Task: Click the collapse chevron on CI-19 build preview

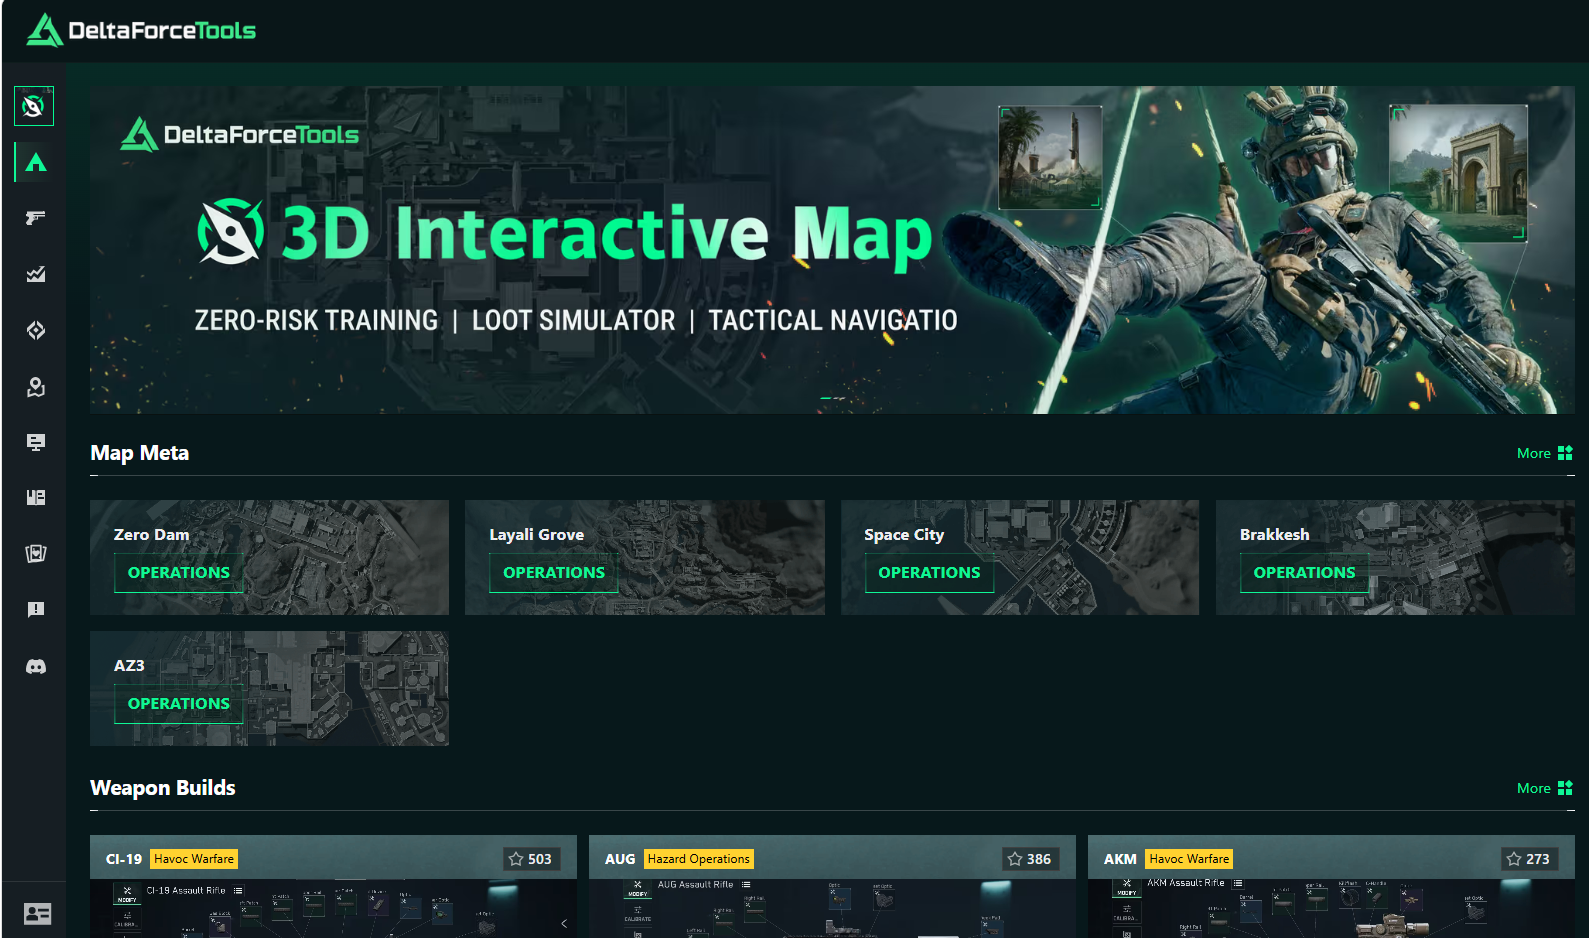Action: tap(564, 923)
